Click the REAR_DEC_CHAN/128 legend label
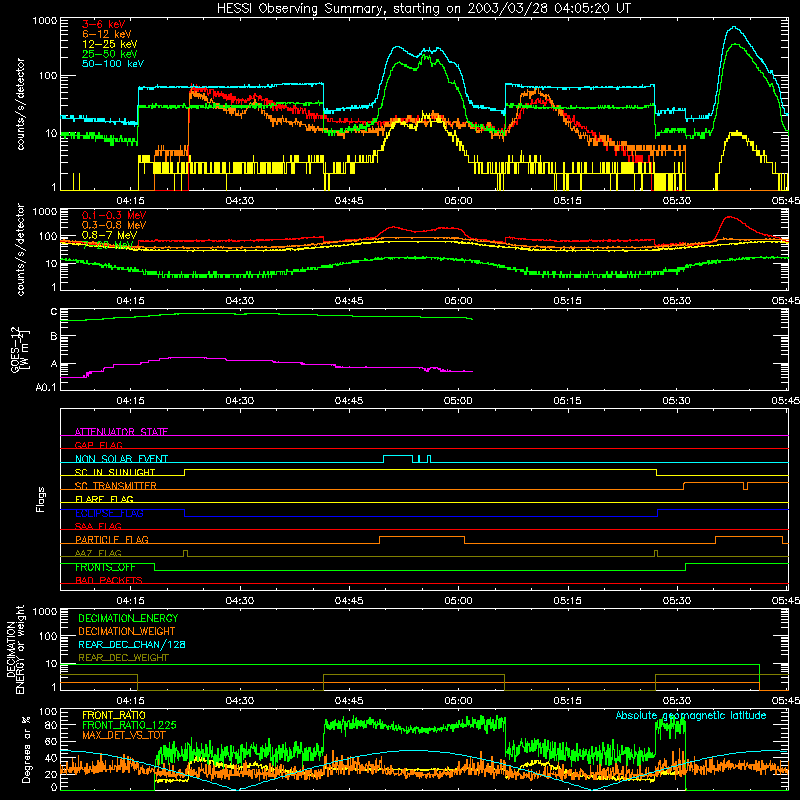800x800 pixels. (132, 644)
